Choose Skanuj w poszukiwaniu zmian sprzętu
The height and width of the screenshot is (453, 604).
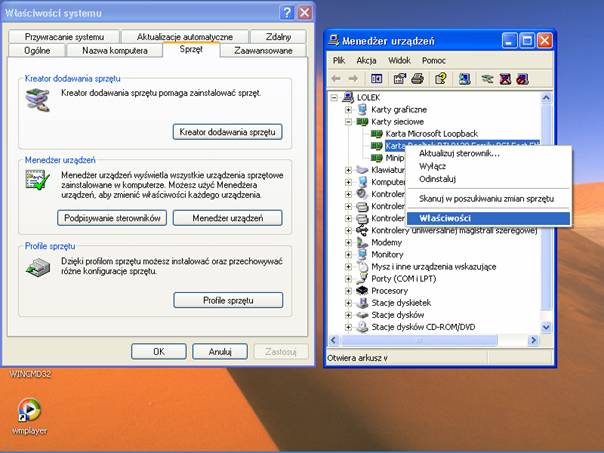(x=488, y=199)
